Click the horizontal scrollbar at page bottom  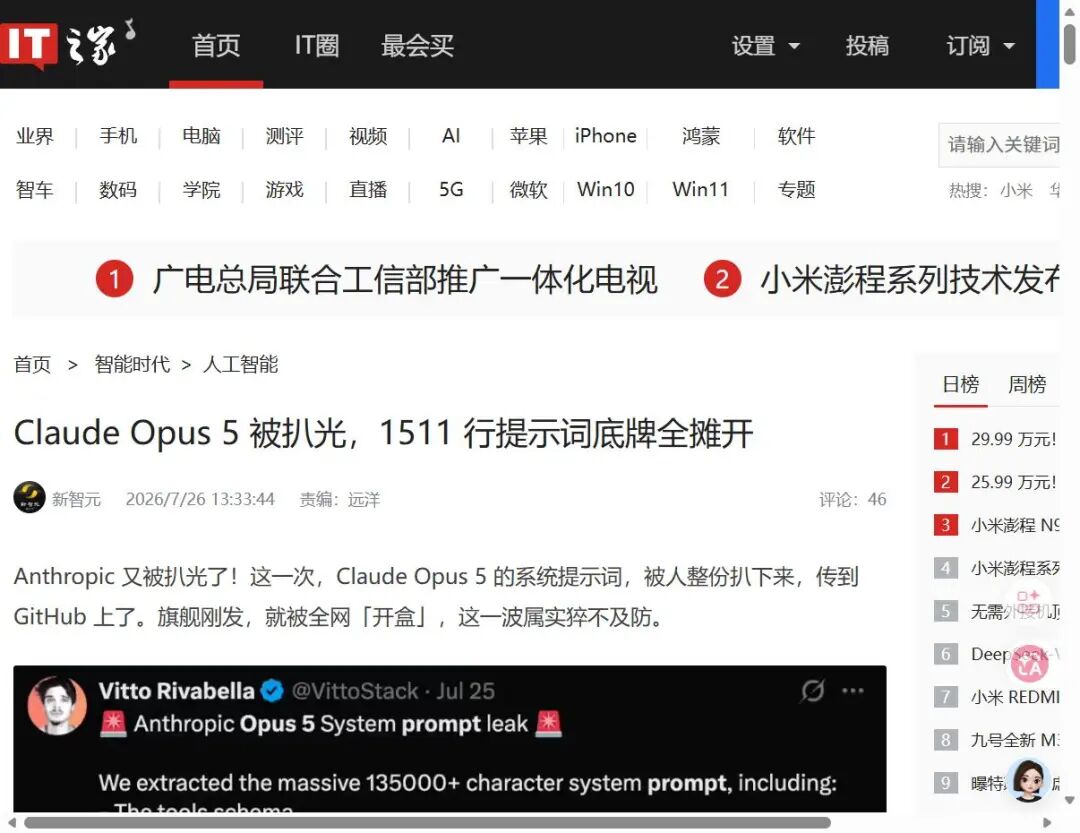coord(427,823)
